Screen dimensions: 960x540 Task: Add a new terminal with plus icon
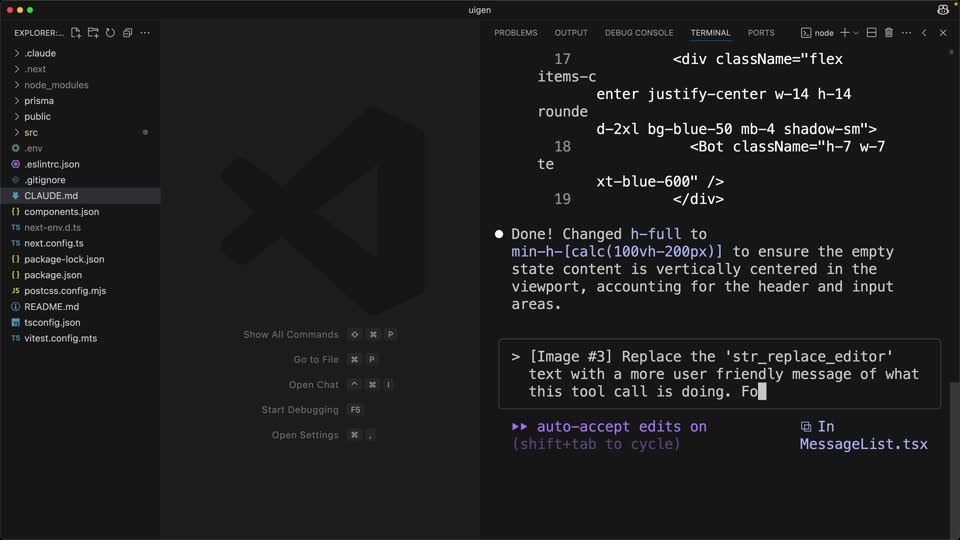tap(844, 33)
